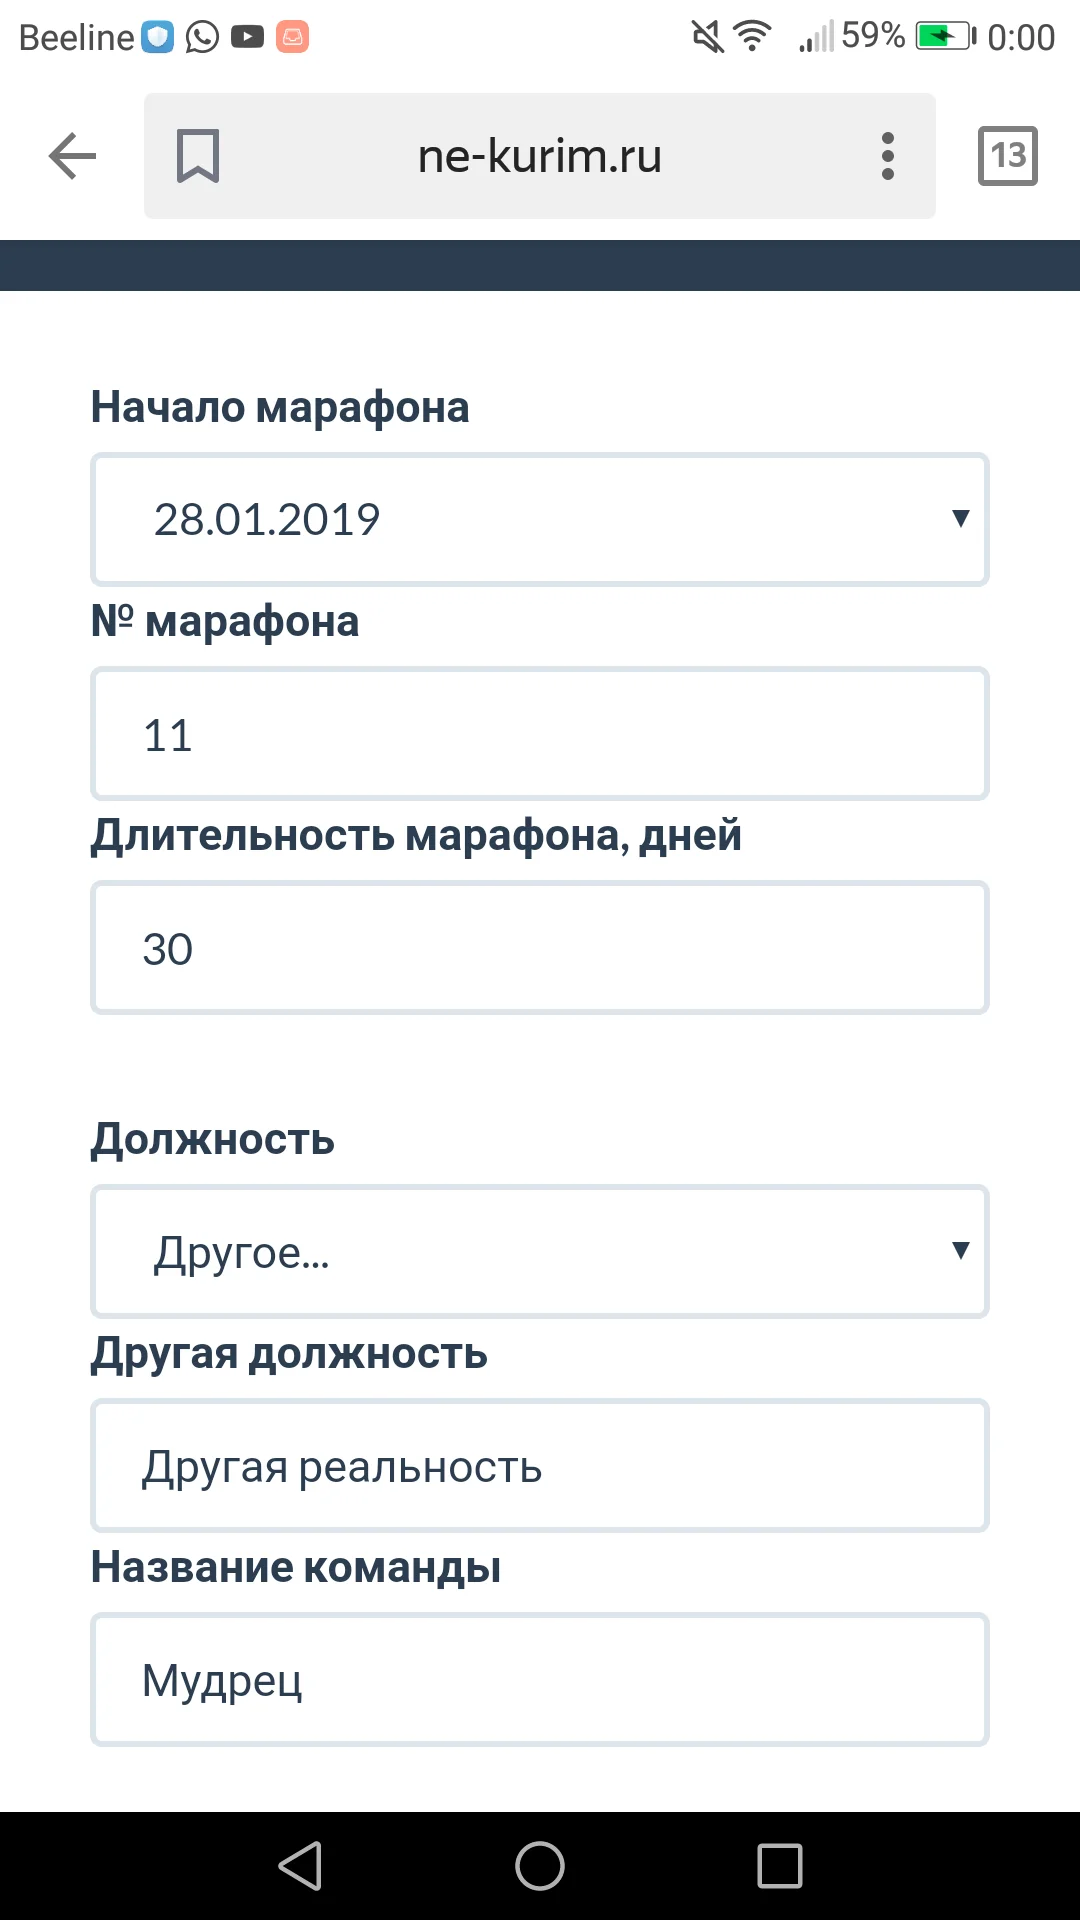Viewport: 1080px width, 1920px height.
Task: Tap the Другая должность text field
Action: [540, 1465]
